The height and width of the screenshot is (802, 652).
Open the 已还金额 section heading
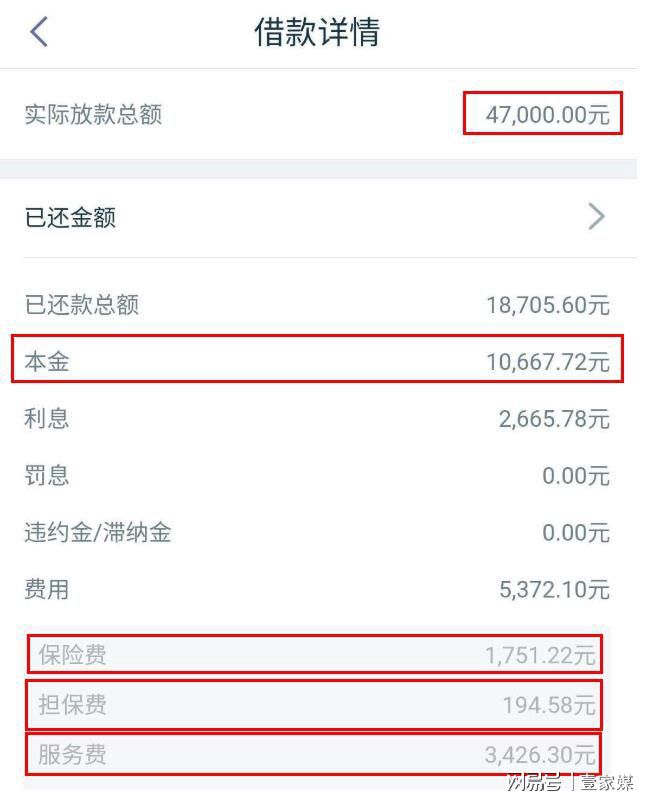click(70, 217)
